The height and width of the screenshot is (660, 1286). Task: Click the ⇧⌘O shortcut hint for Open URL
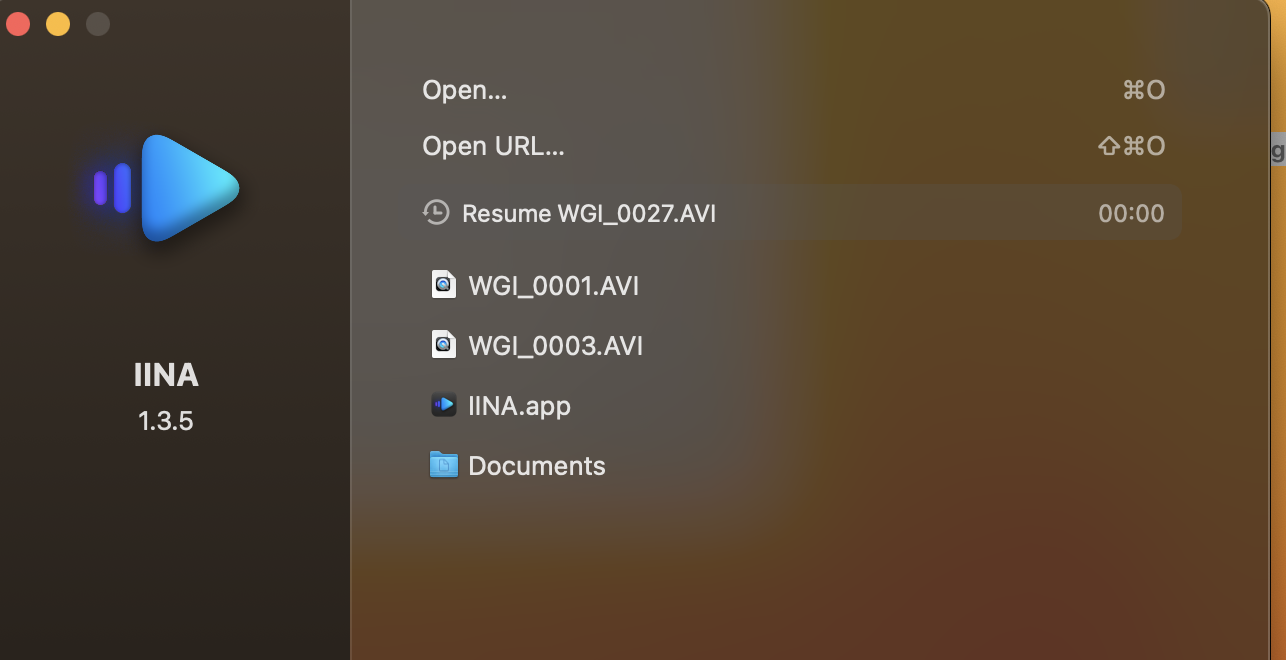click(1131, 146)
